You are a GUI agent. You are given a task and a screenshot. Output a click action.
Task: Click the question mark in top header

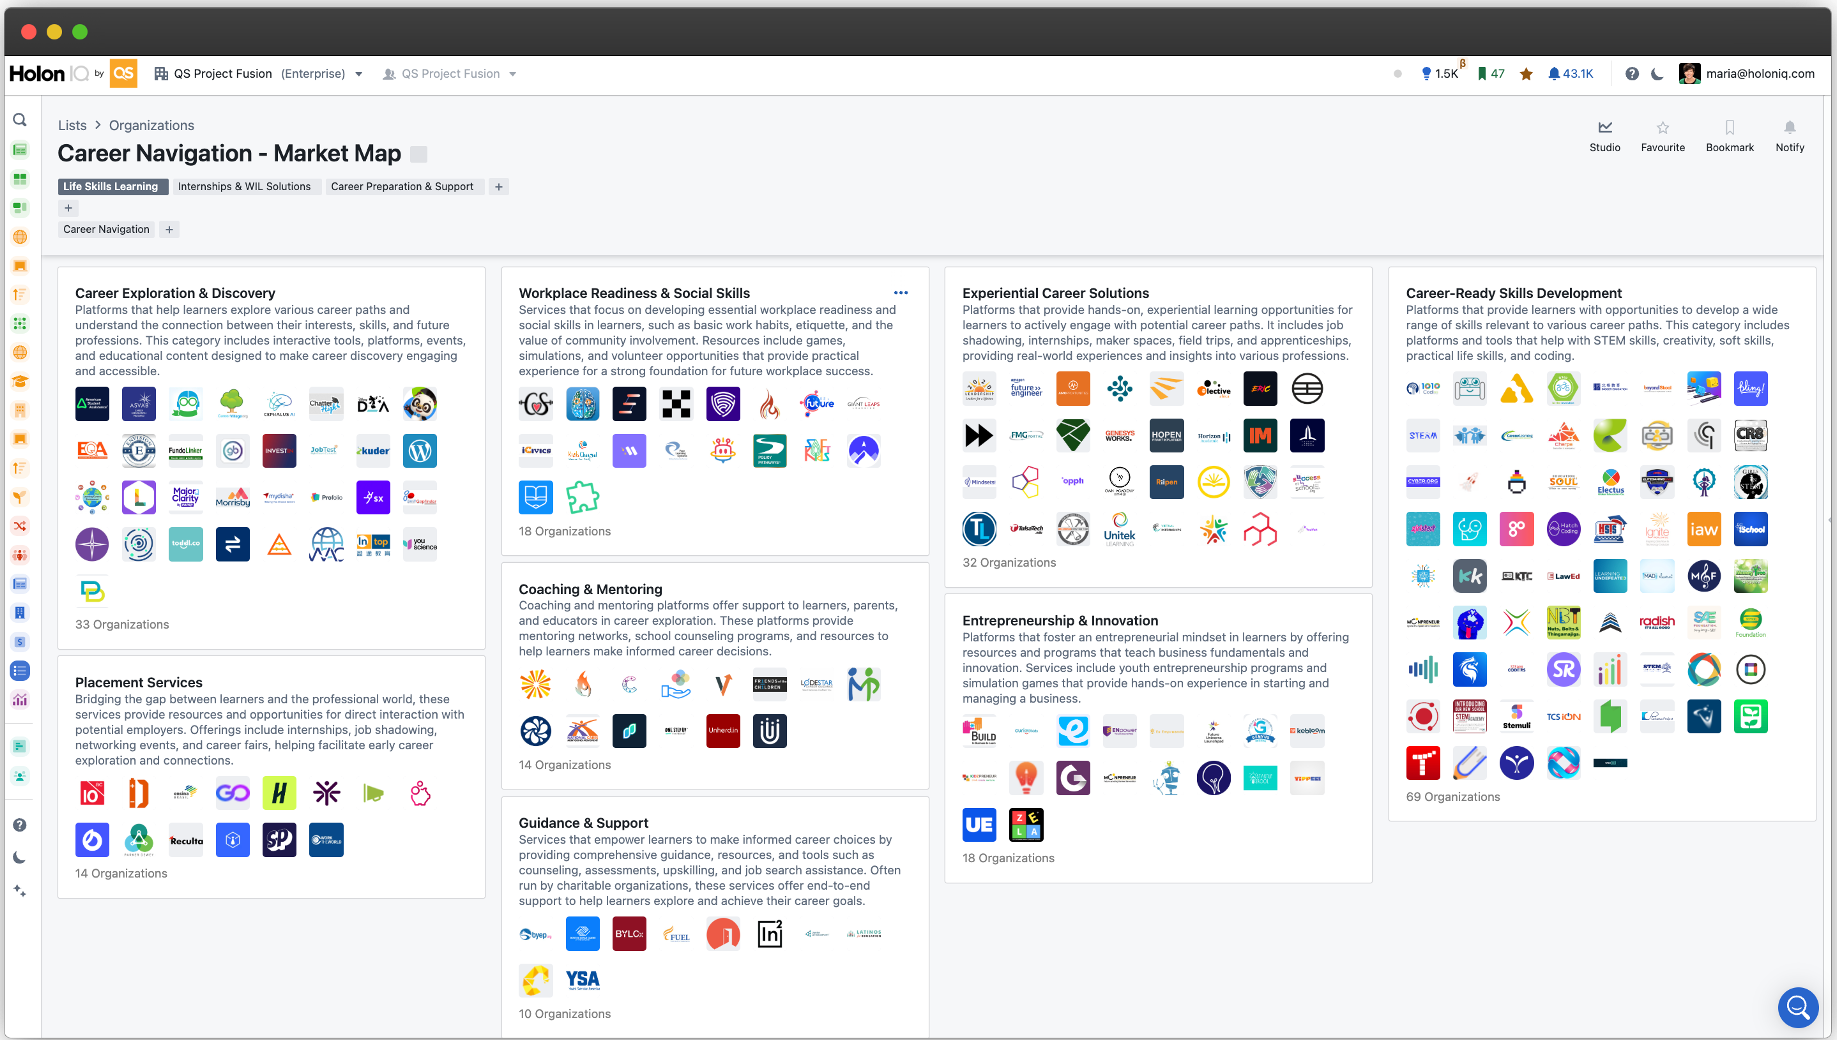click(x=1632, y=74)
